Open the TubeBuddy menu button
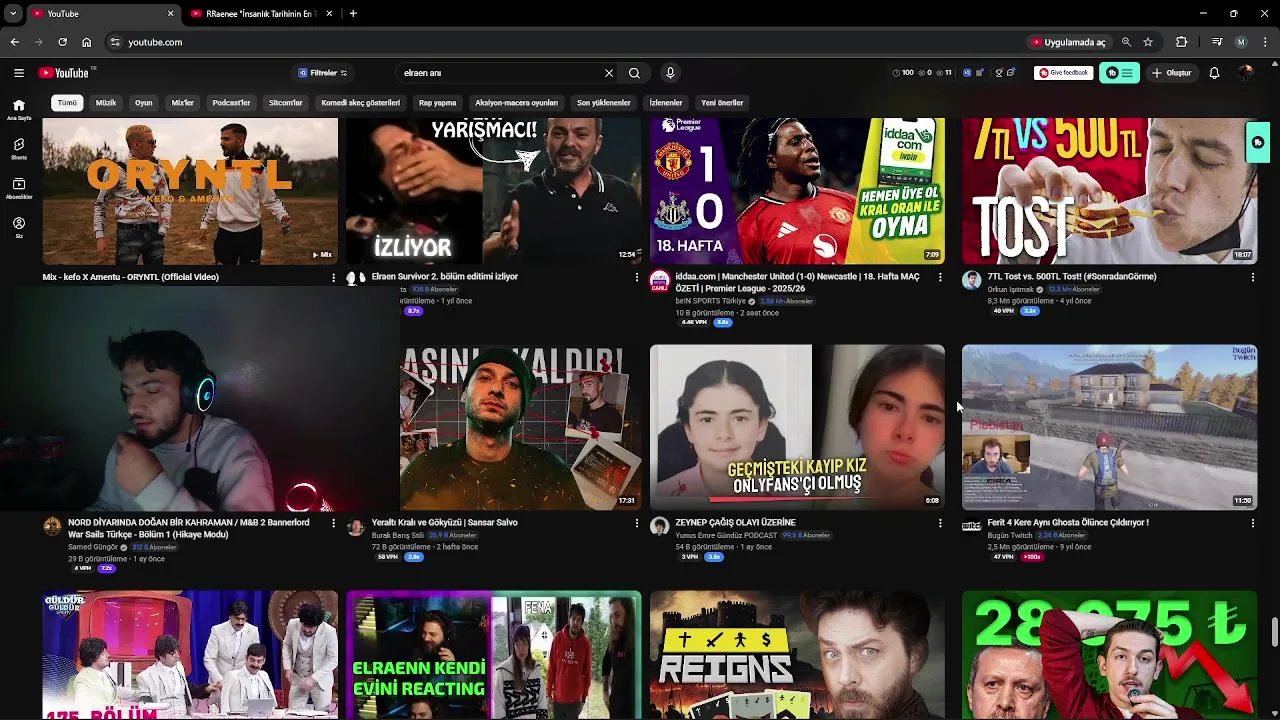Viewport: 1280px width, 720px height. (x=1119, y=73)
